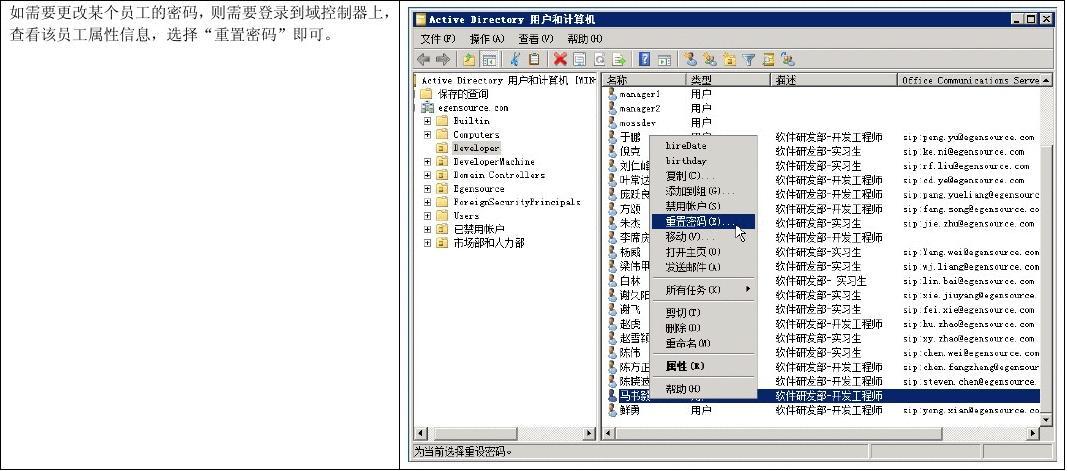Viewport: 1067px width, 471px height.
Task: Open the 所有任务 submenu
Action: click(706, 290)
